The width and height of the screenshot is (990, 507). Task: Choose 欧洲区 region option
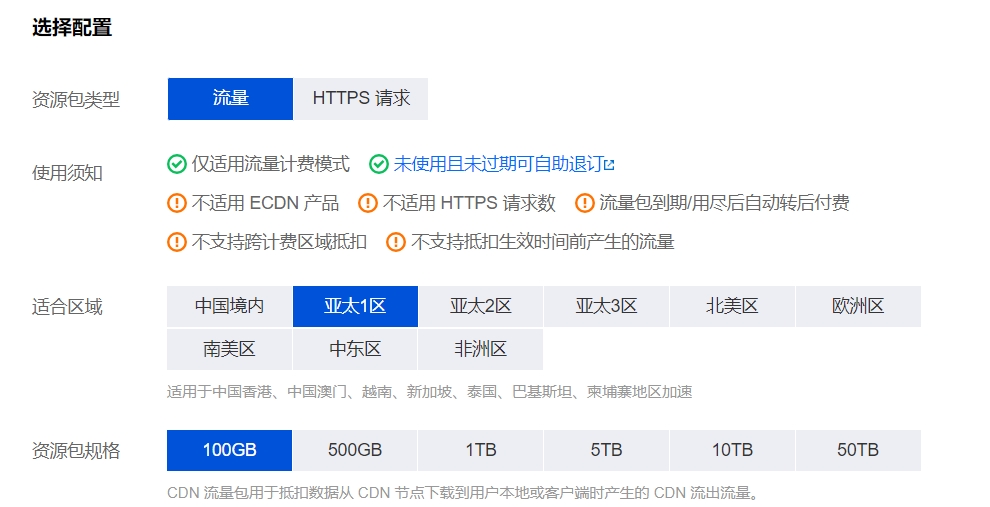[858, 306]
